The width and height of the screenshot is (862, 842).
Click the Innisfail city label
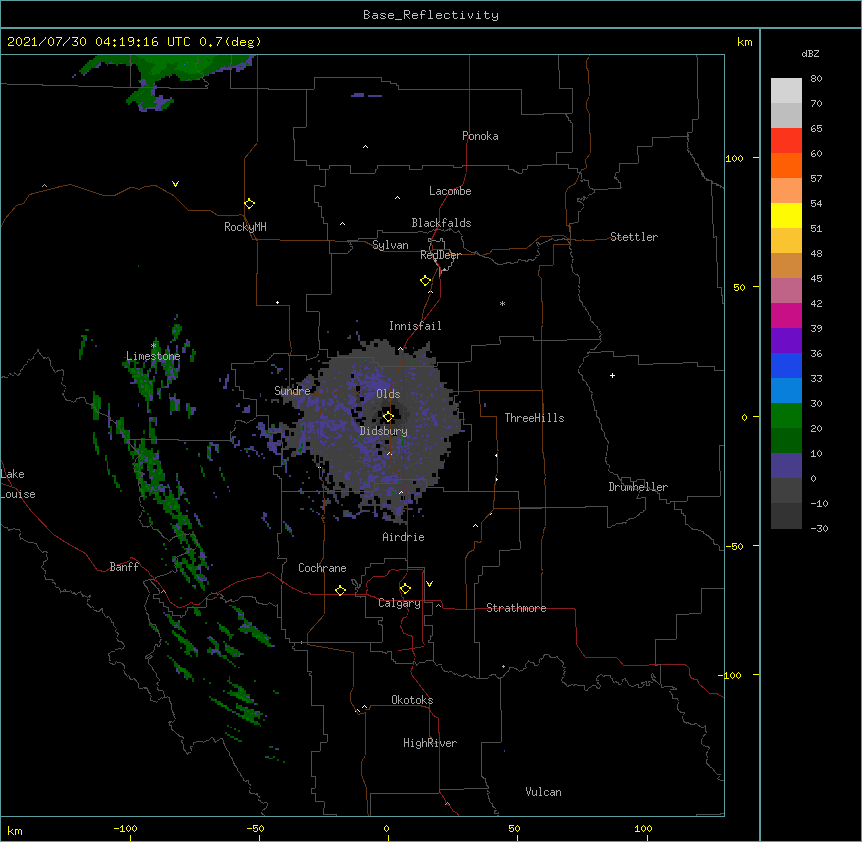pyautogui.click(x=415, y=326)
